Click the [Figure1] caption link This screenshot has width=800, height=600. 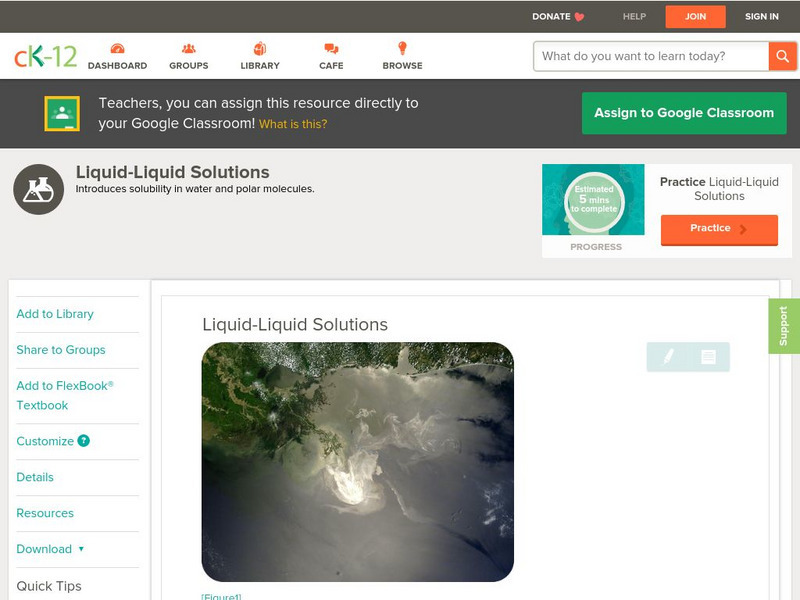(x=221, y=596)
